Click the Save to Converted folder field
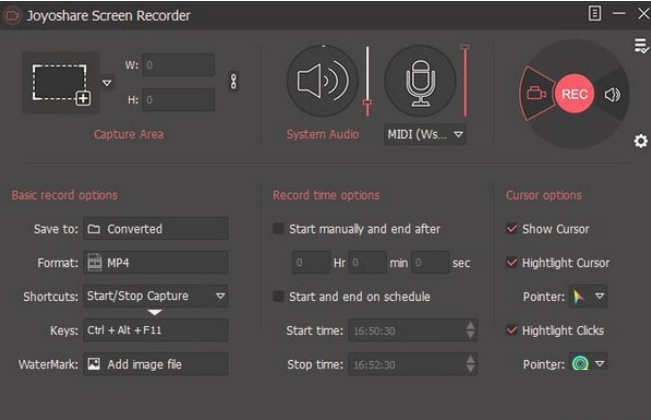 coord(156,229)
